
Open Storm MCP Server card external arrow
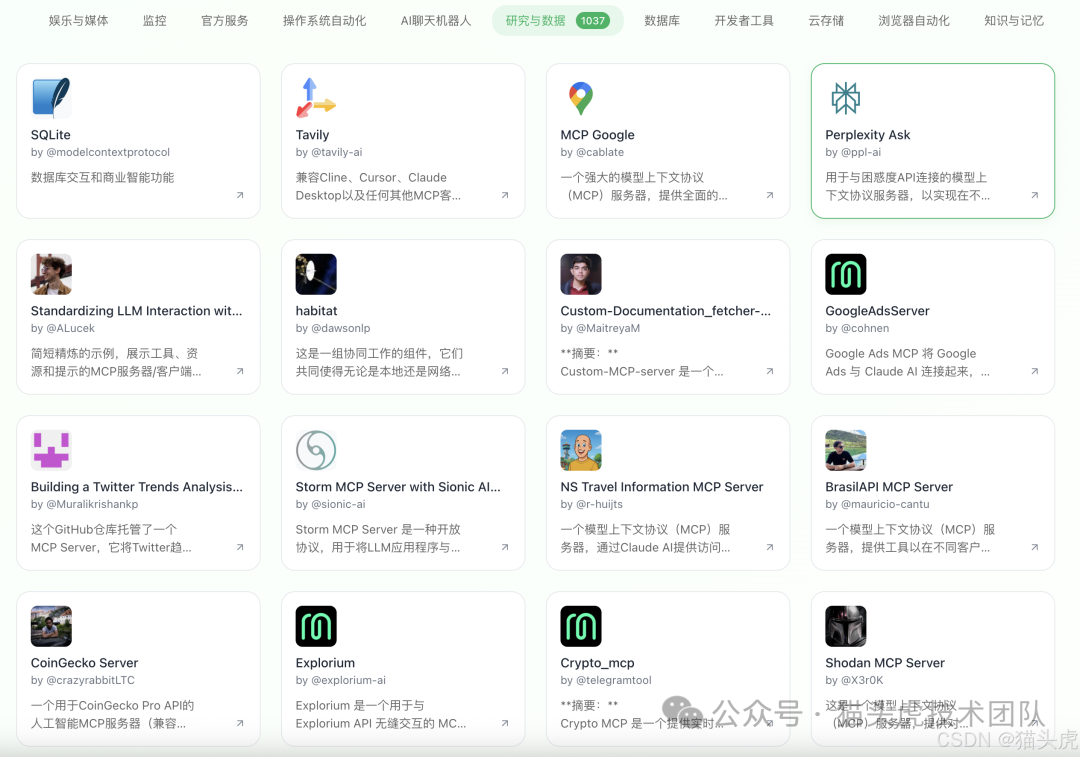[x=505, y=547]
